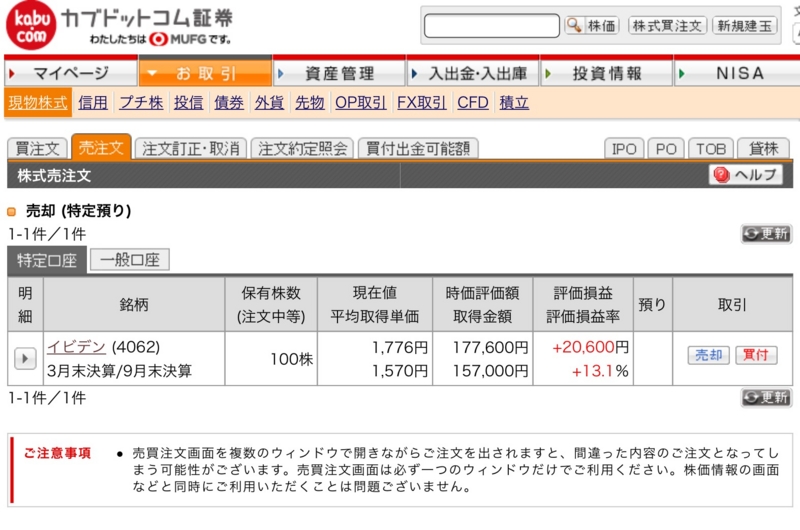Switch to the 売注文 tab
Screen dimensions: 800x530
click(101, 147)
